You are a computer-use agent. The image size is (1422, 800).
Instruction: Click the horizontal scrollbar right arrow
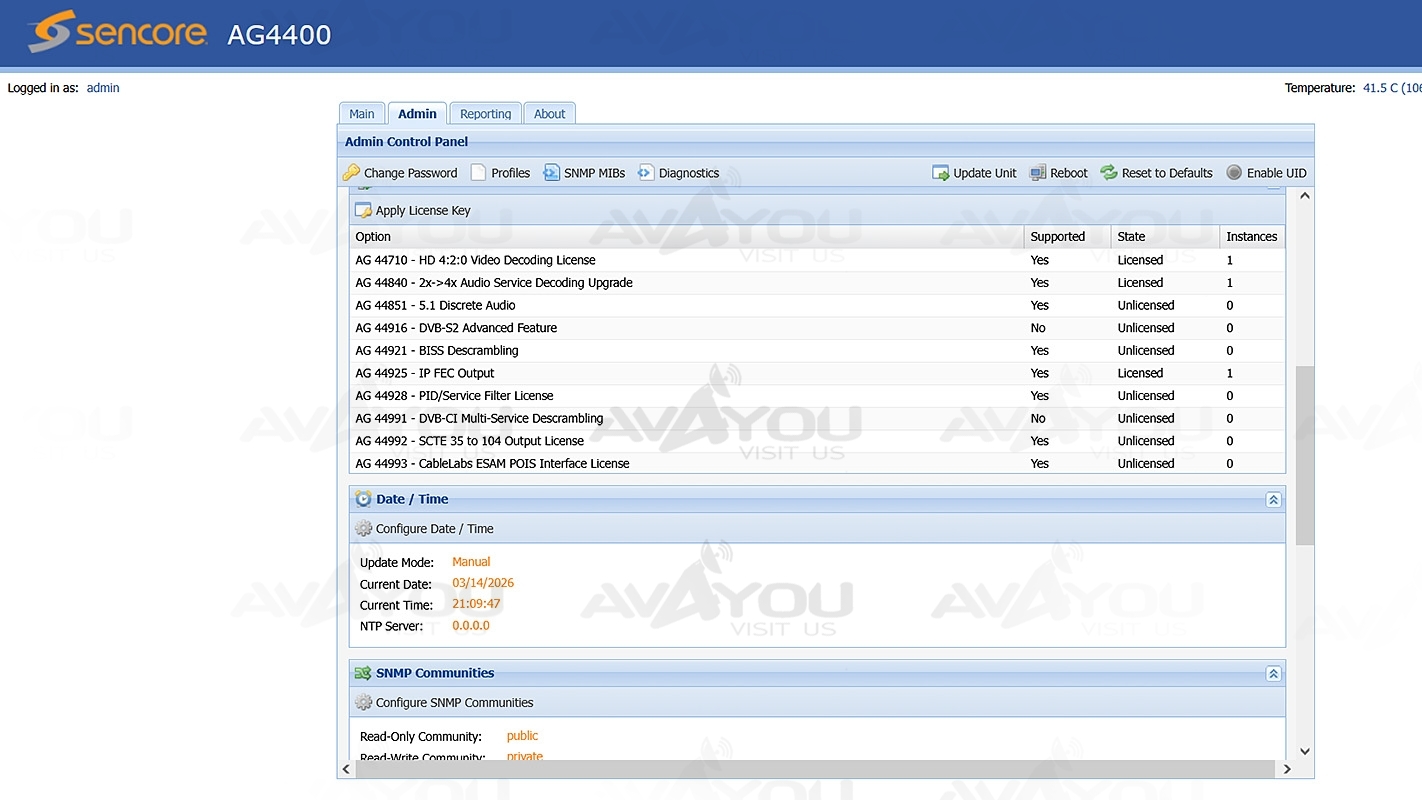[1287, 769]
